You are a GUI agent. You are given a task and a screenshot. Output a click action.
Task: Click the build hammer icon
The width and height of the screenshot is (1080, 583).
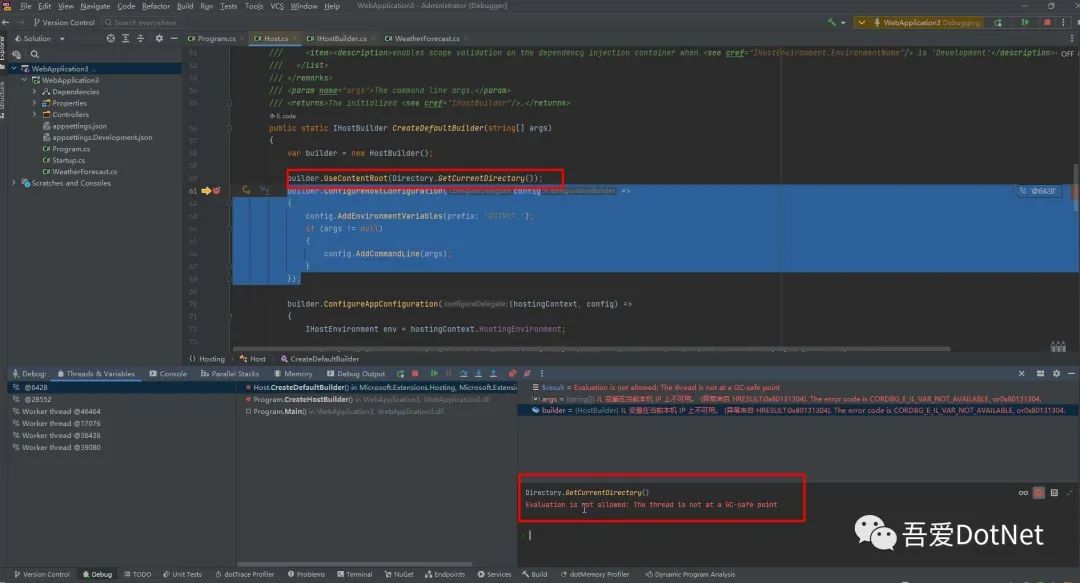click(x=832, y=22)
